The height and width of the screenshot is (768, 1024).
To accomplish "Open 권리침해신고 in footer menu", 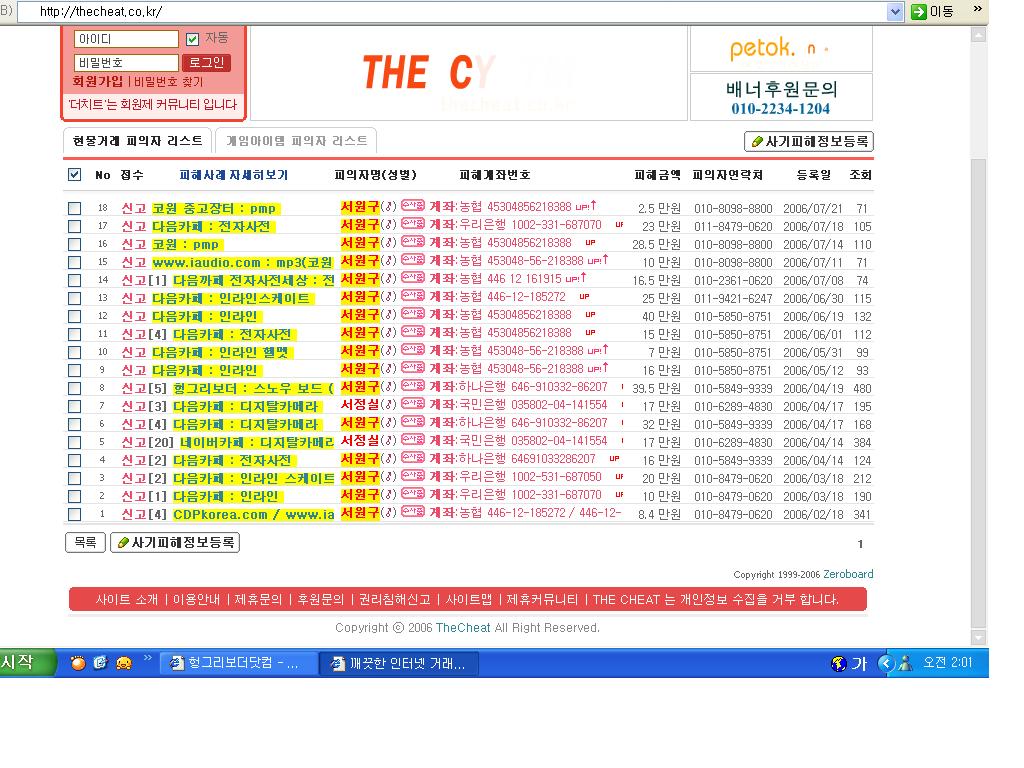I will (x=394, y=600).
